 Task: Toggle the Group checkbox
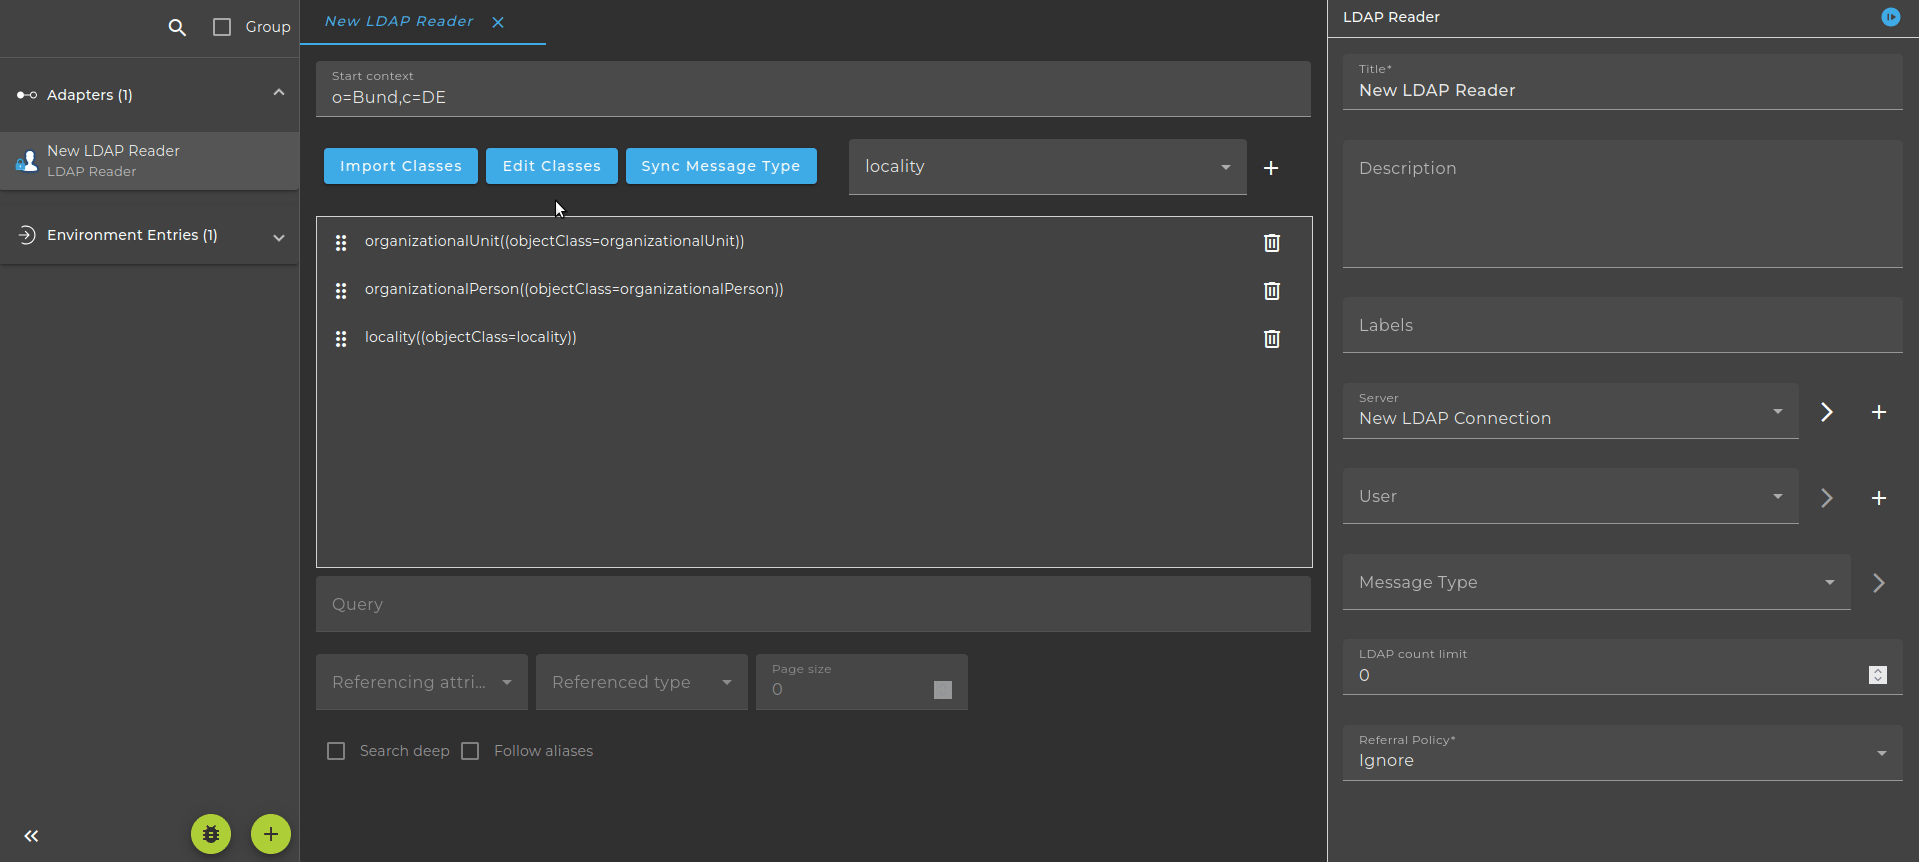point(222,27)
